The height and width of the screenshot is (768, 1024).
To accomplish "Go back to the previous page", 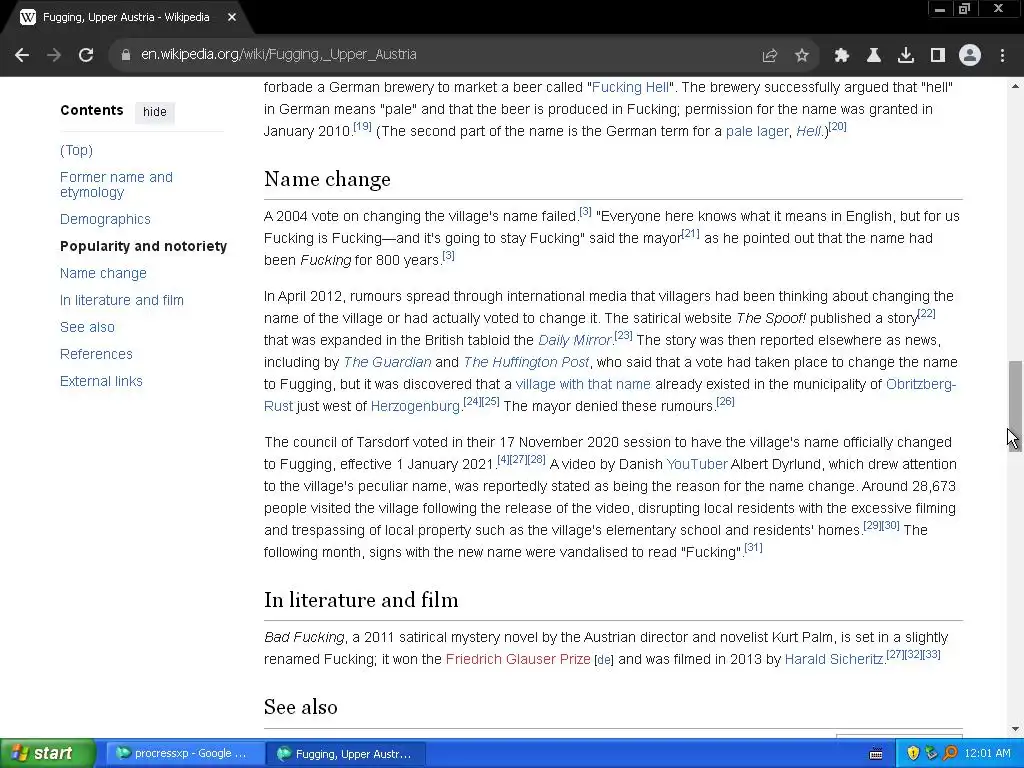I will pos(22,55).
